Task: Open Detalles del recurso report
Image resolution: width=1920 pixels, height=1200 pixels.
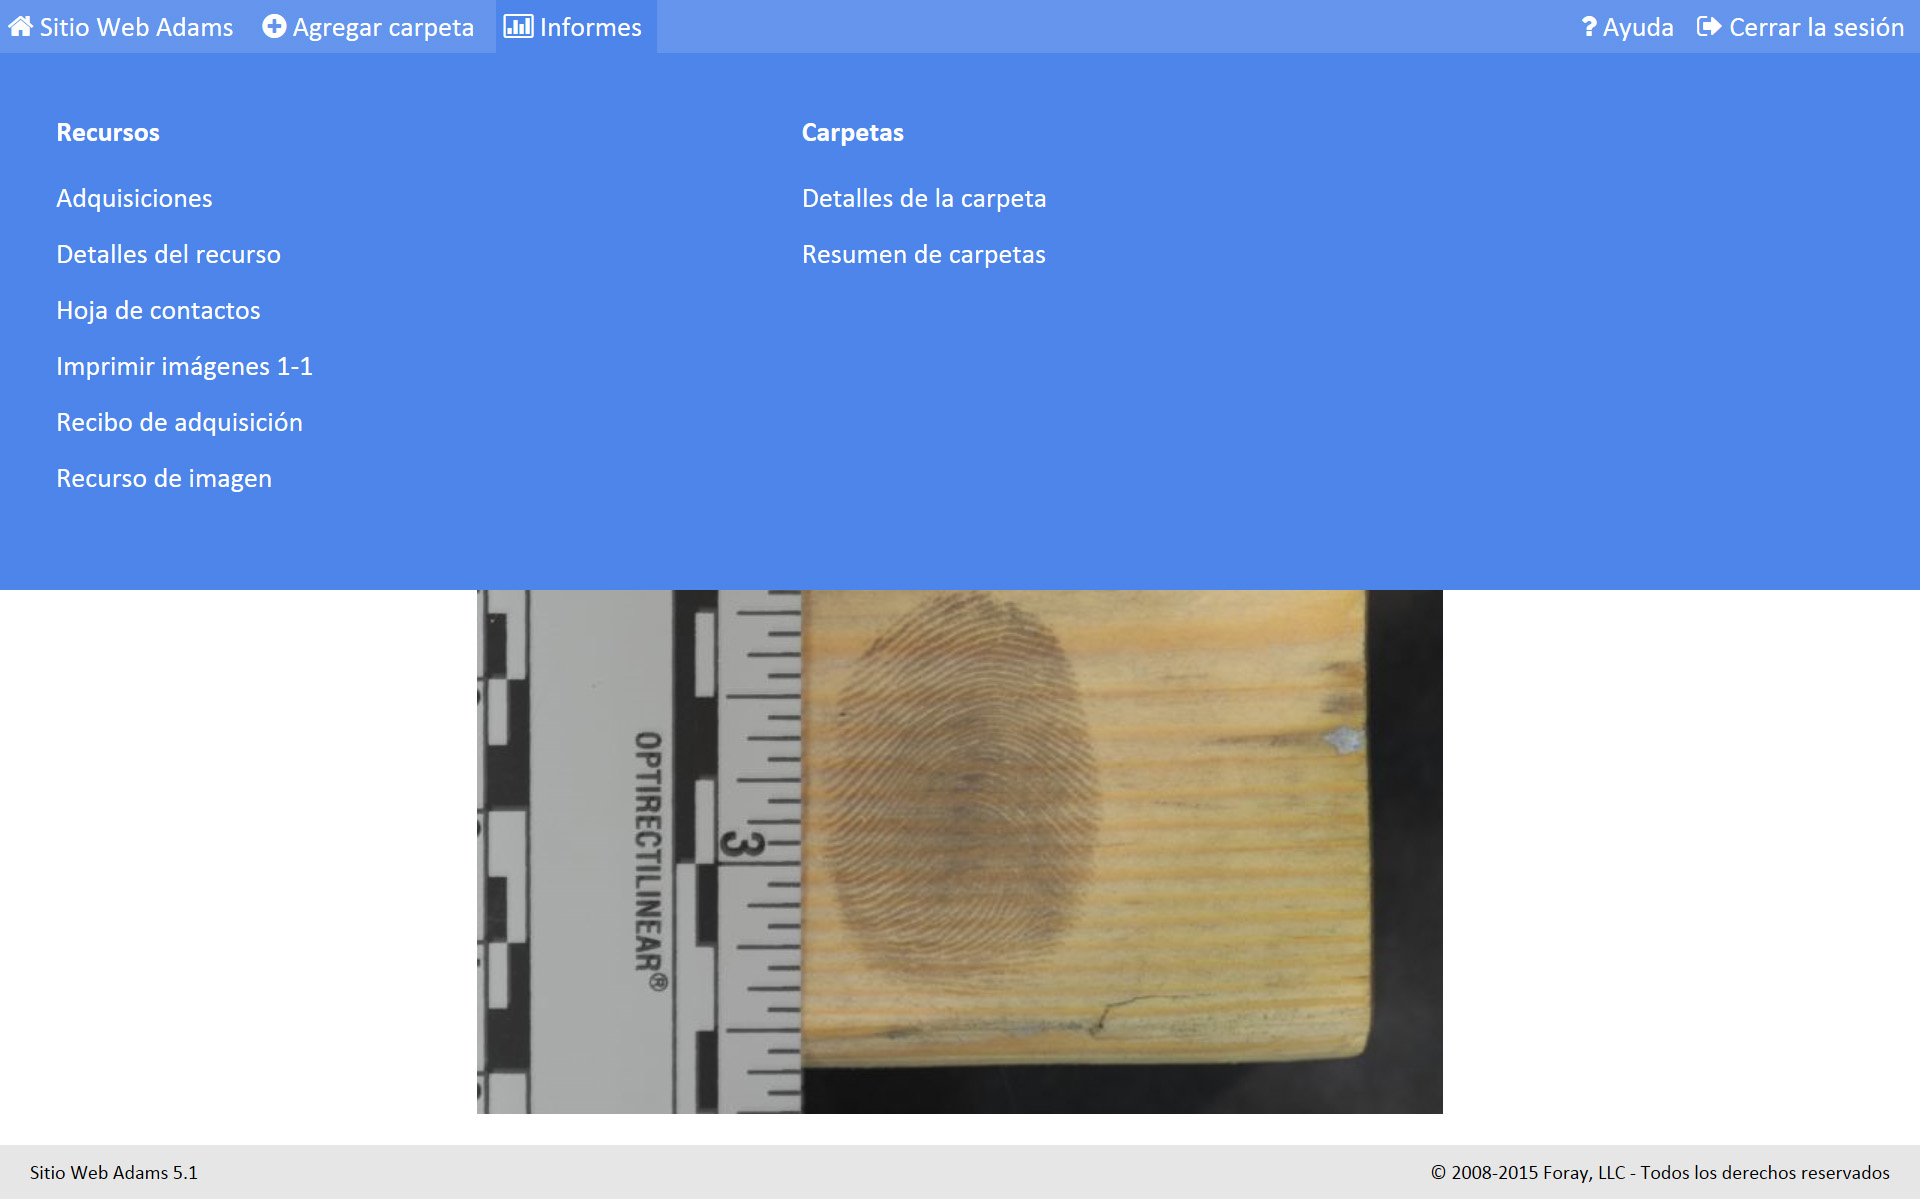Action: pyautogui.click(x=168, y=254)
